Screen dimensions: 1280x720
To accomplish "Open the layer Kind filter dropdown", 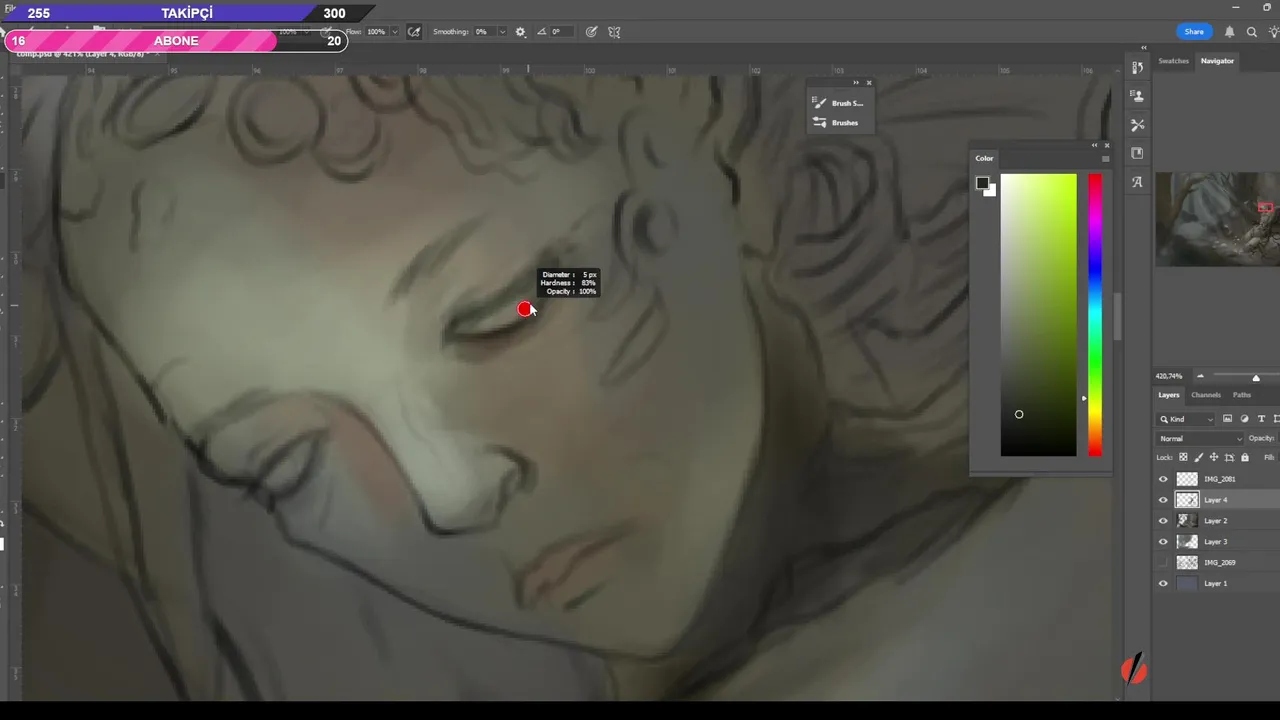I will coord(1187,419).
